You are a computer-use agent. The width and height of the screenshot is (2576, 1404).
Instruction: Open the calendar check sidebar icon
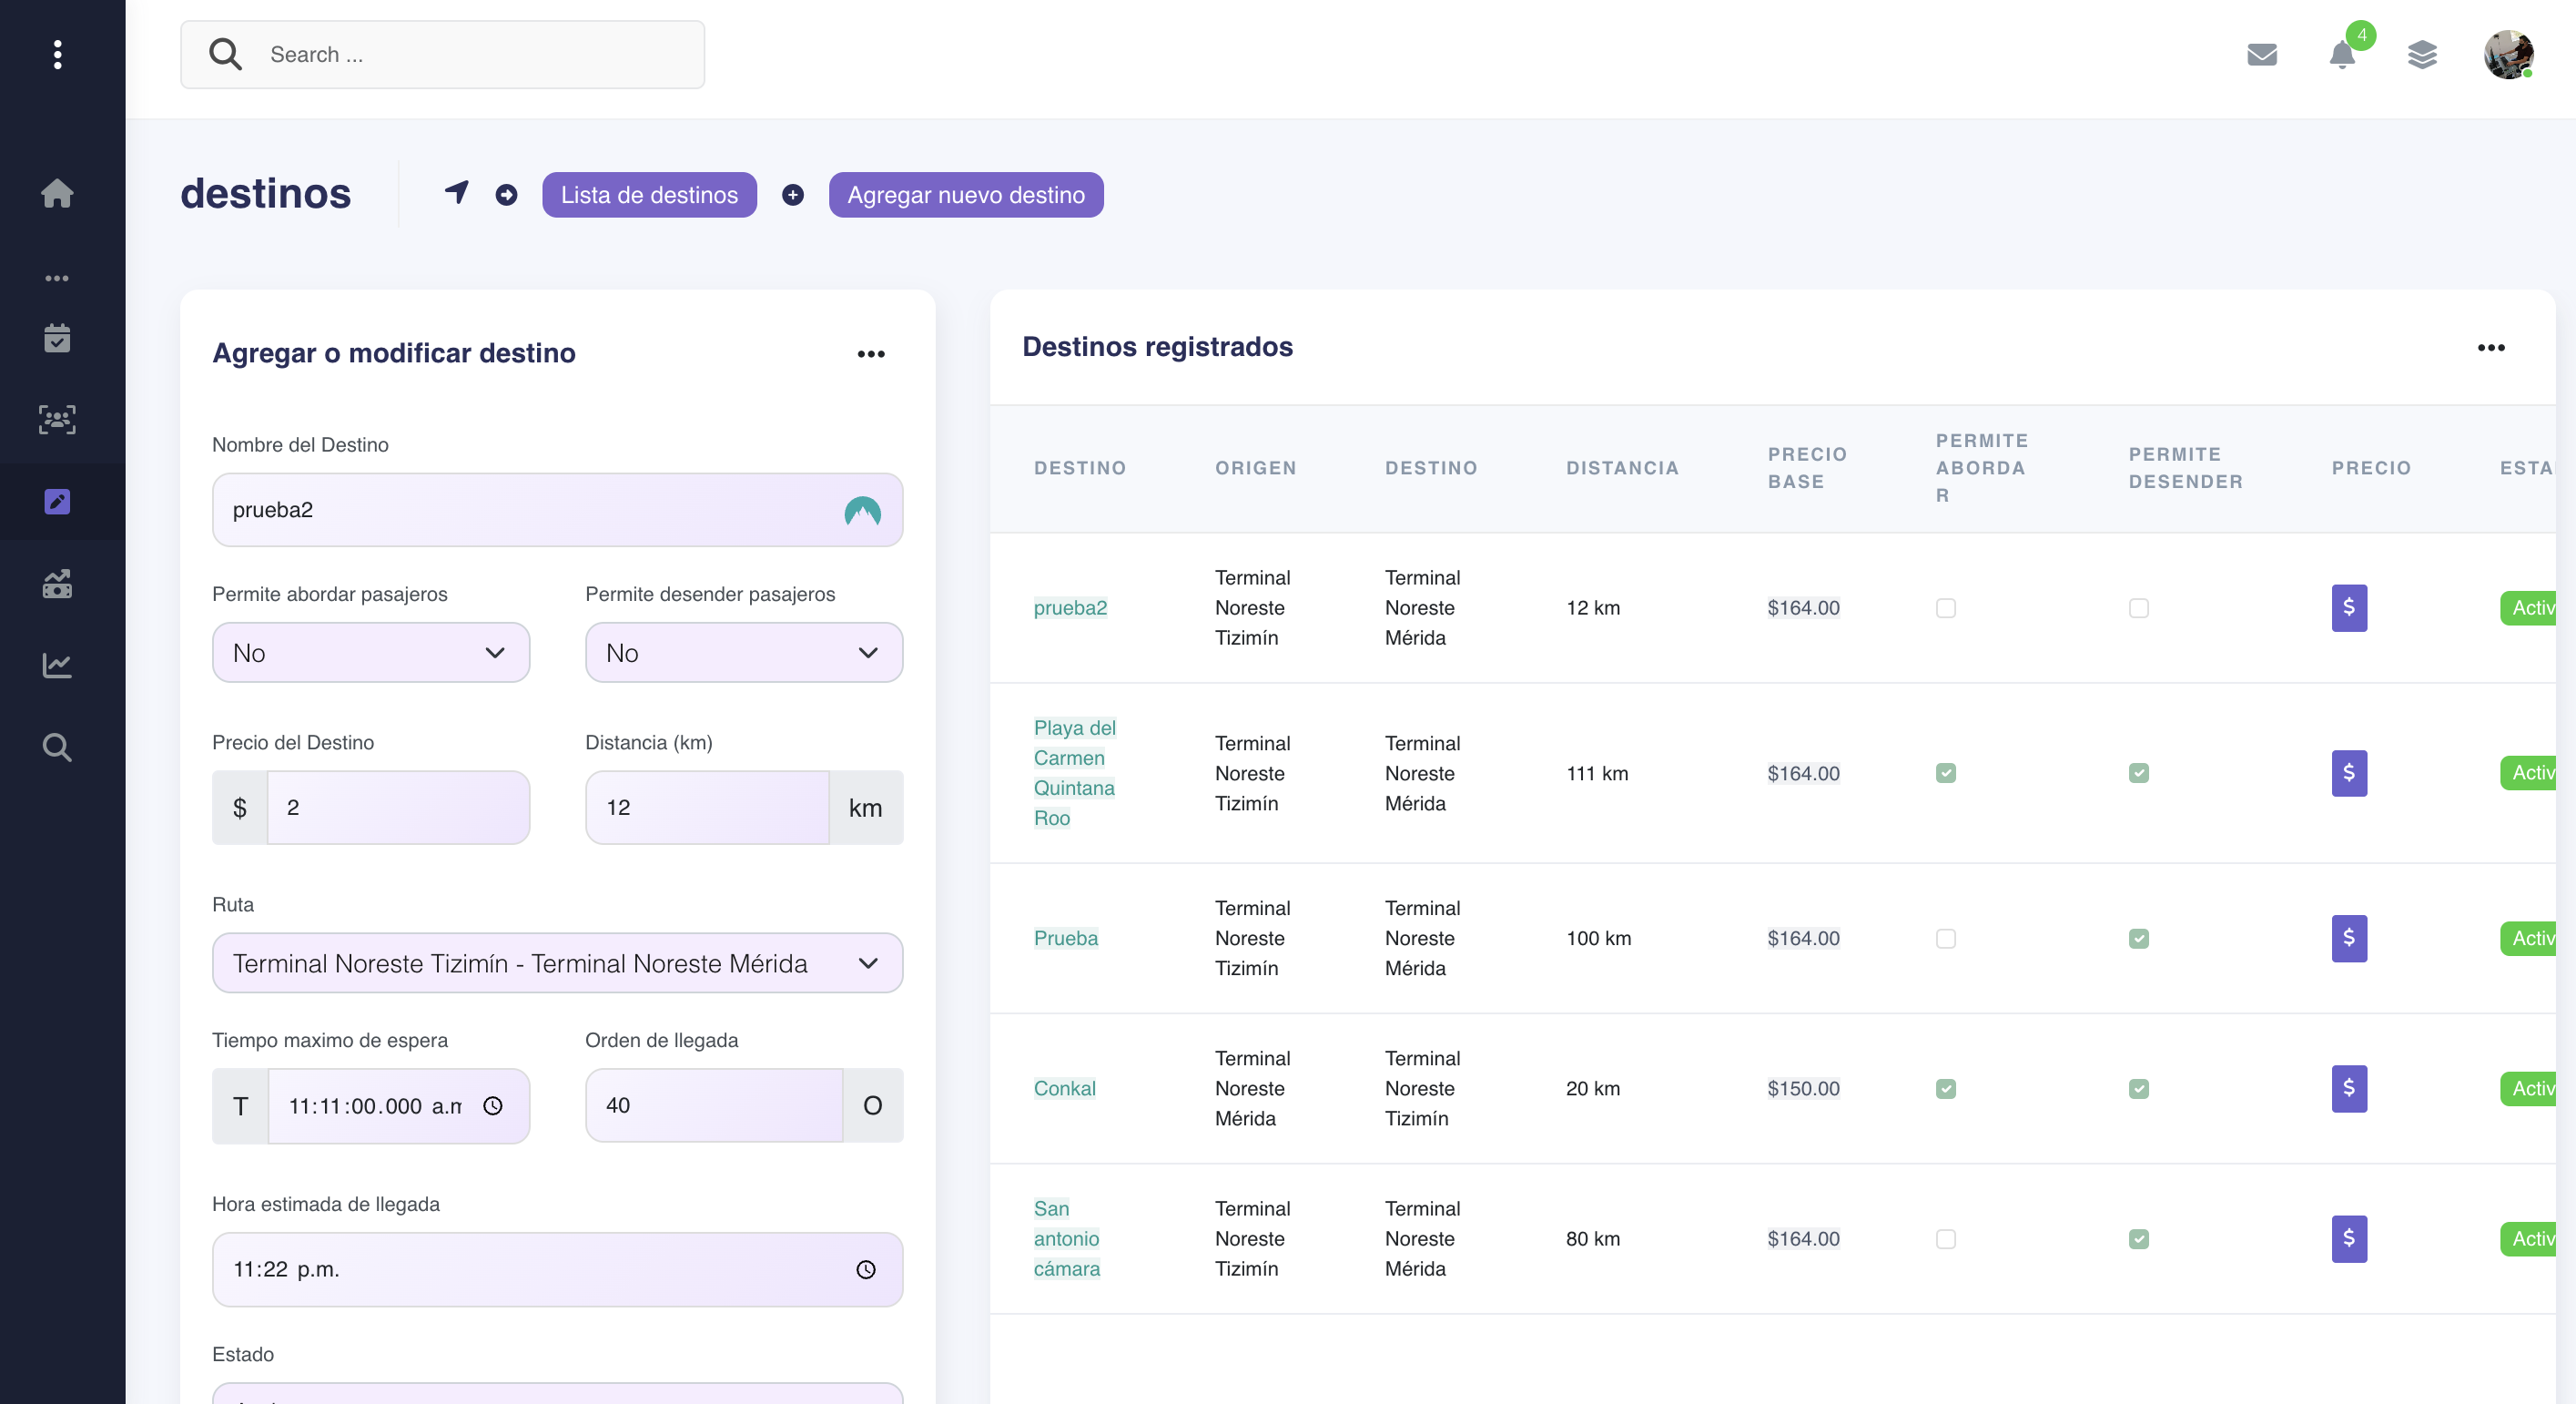tap(57, 338)
